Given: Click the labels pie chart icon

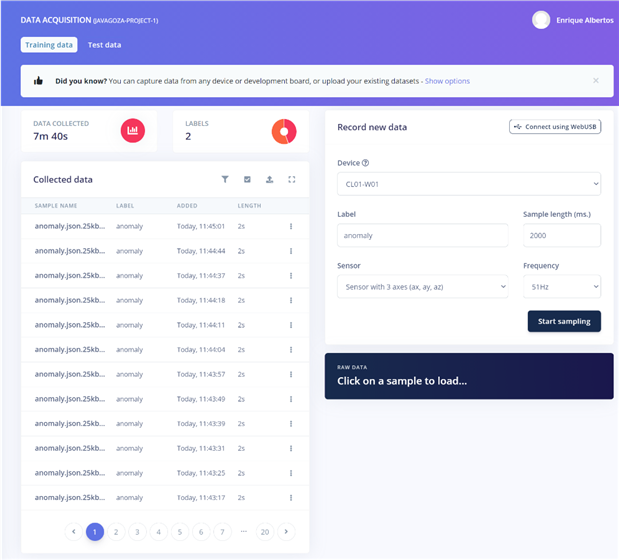Looking at the screenshot, I should click(284, 131).
